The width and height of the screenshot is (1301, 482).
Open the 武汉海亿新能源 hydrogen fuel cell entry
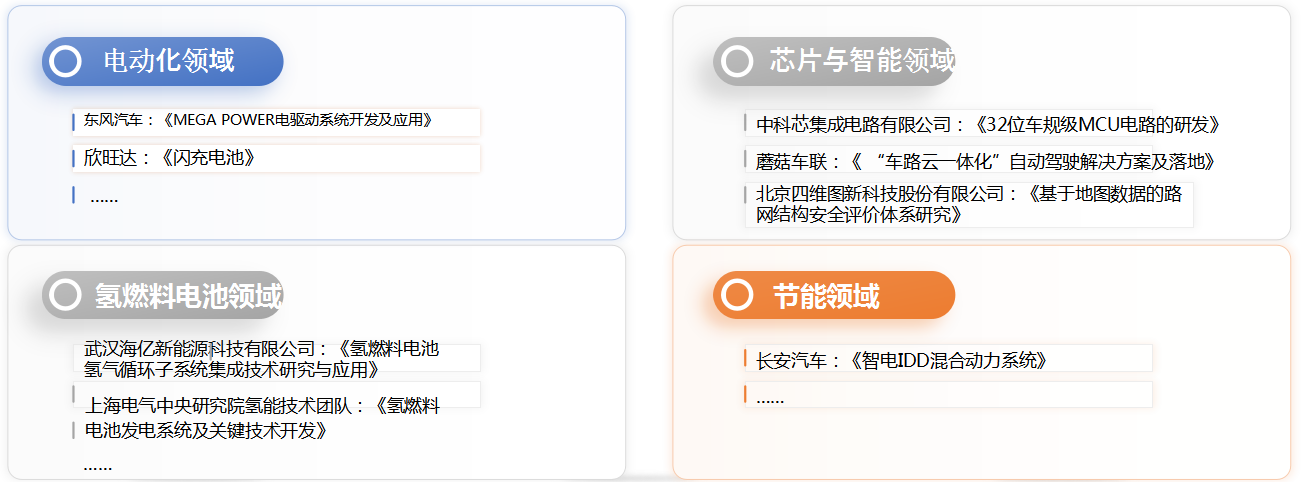(x=262, y=359)
